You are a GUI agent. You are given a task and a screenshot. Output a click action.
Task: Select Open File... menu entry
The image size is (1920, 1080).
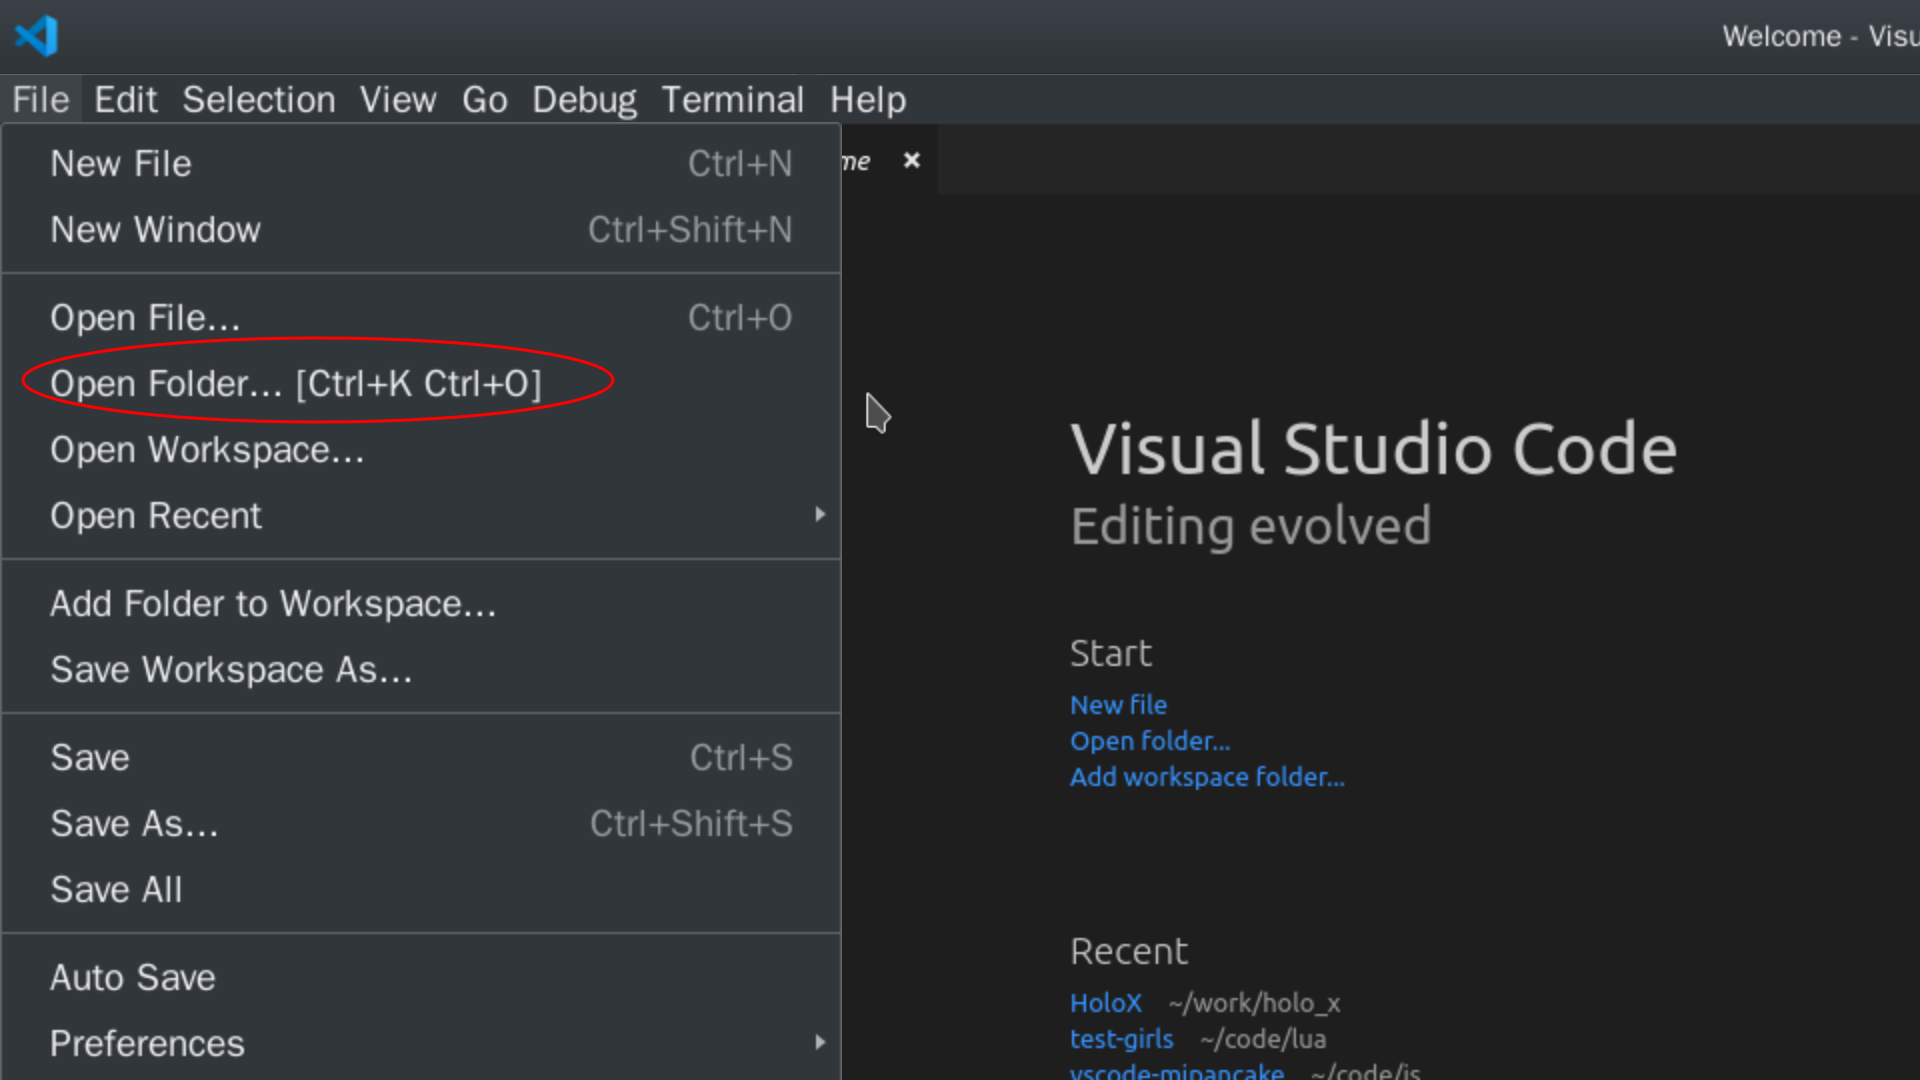pos(421,318)
